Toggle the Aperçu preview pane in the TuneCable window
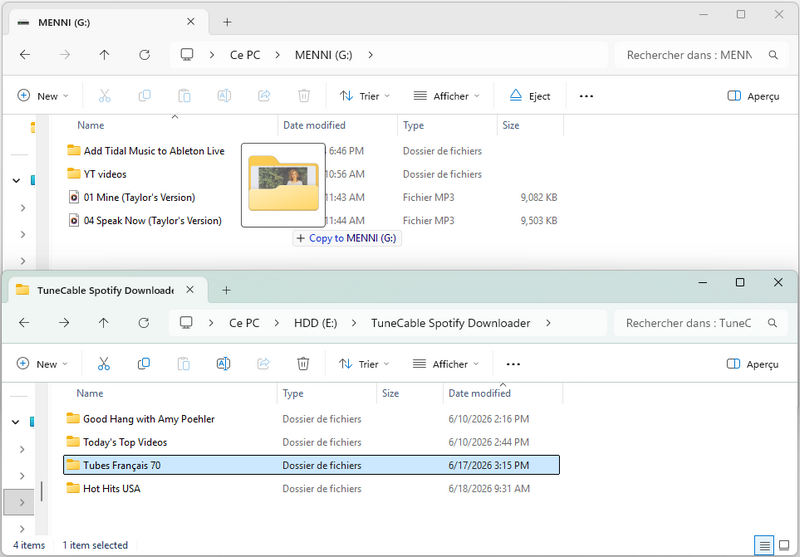Screen dimensions: 800x557 (x=752, y=364)
